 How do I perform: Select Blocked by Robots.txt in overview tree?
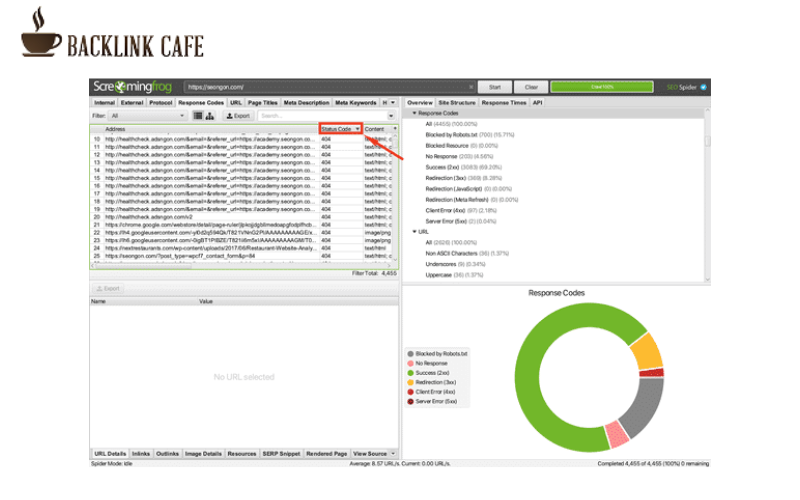click(469, 135)
